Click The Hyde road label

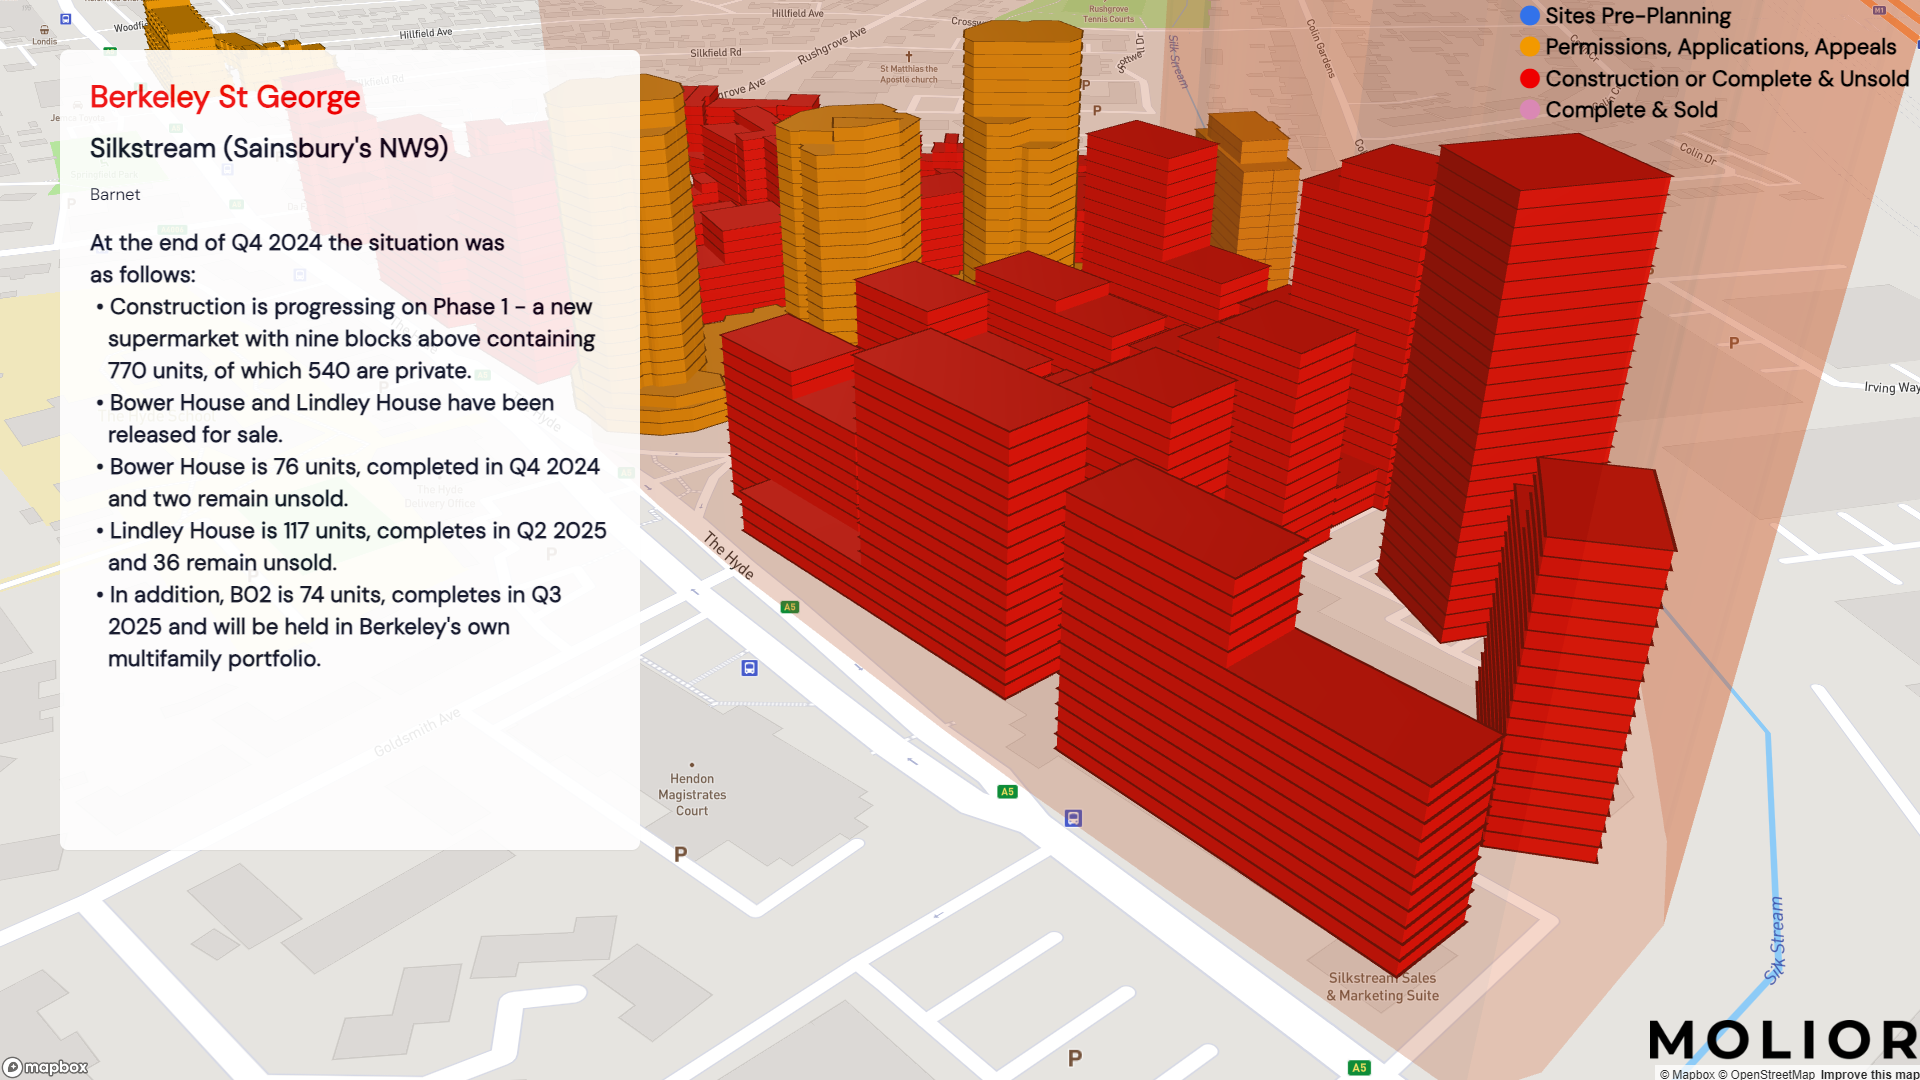(729, 555)
